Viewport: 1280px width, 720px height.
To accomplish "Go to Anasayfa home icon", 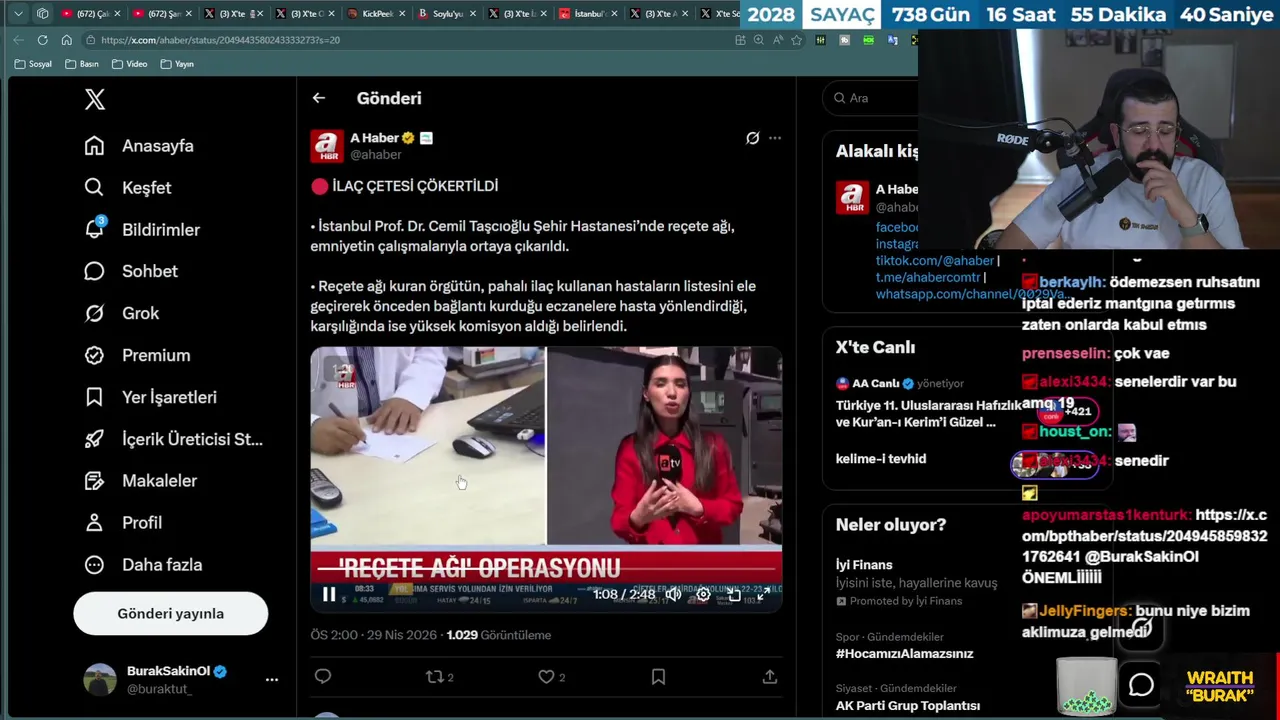I will point(94,146).
